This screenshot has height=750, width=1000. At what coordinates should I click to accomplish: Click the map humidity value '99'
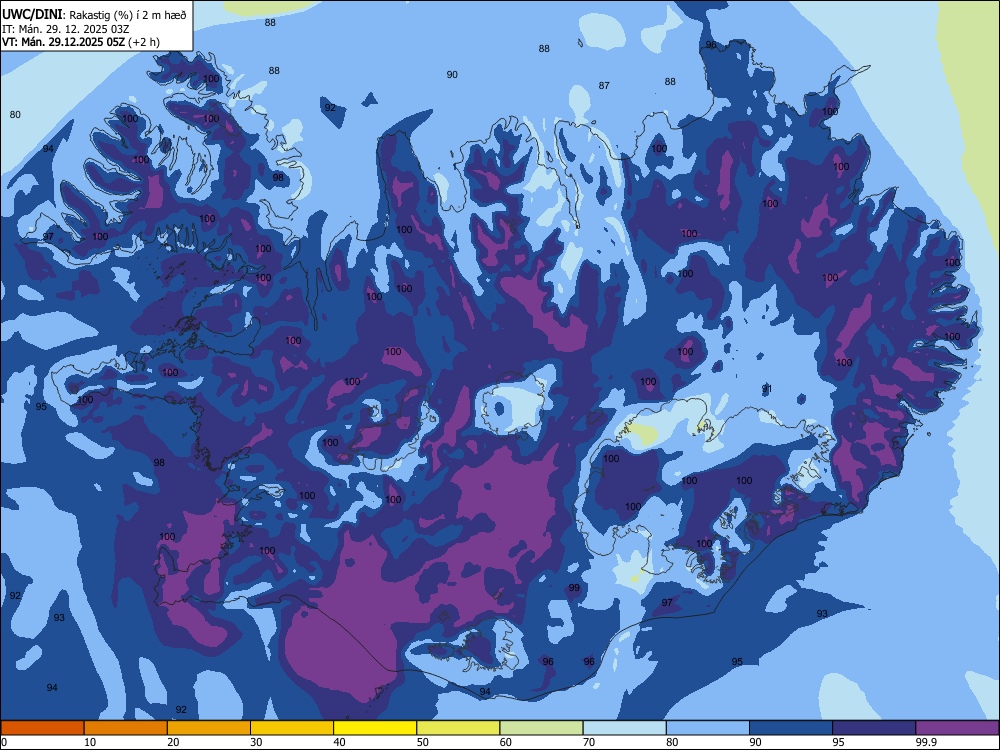coord(574,588)
